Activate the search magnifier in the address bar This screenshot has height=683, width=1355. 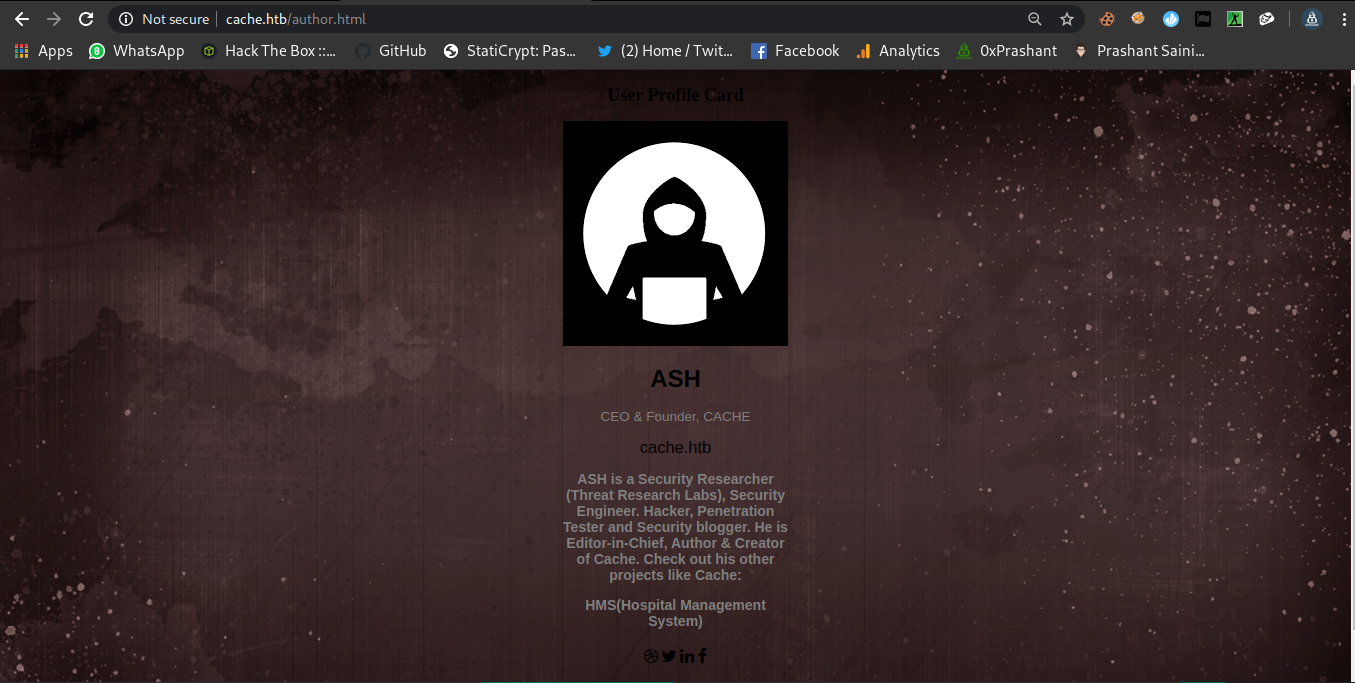tap(1034, 19)
